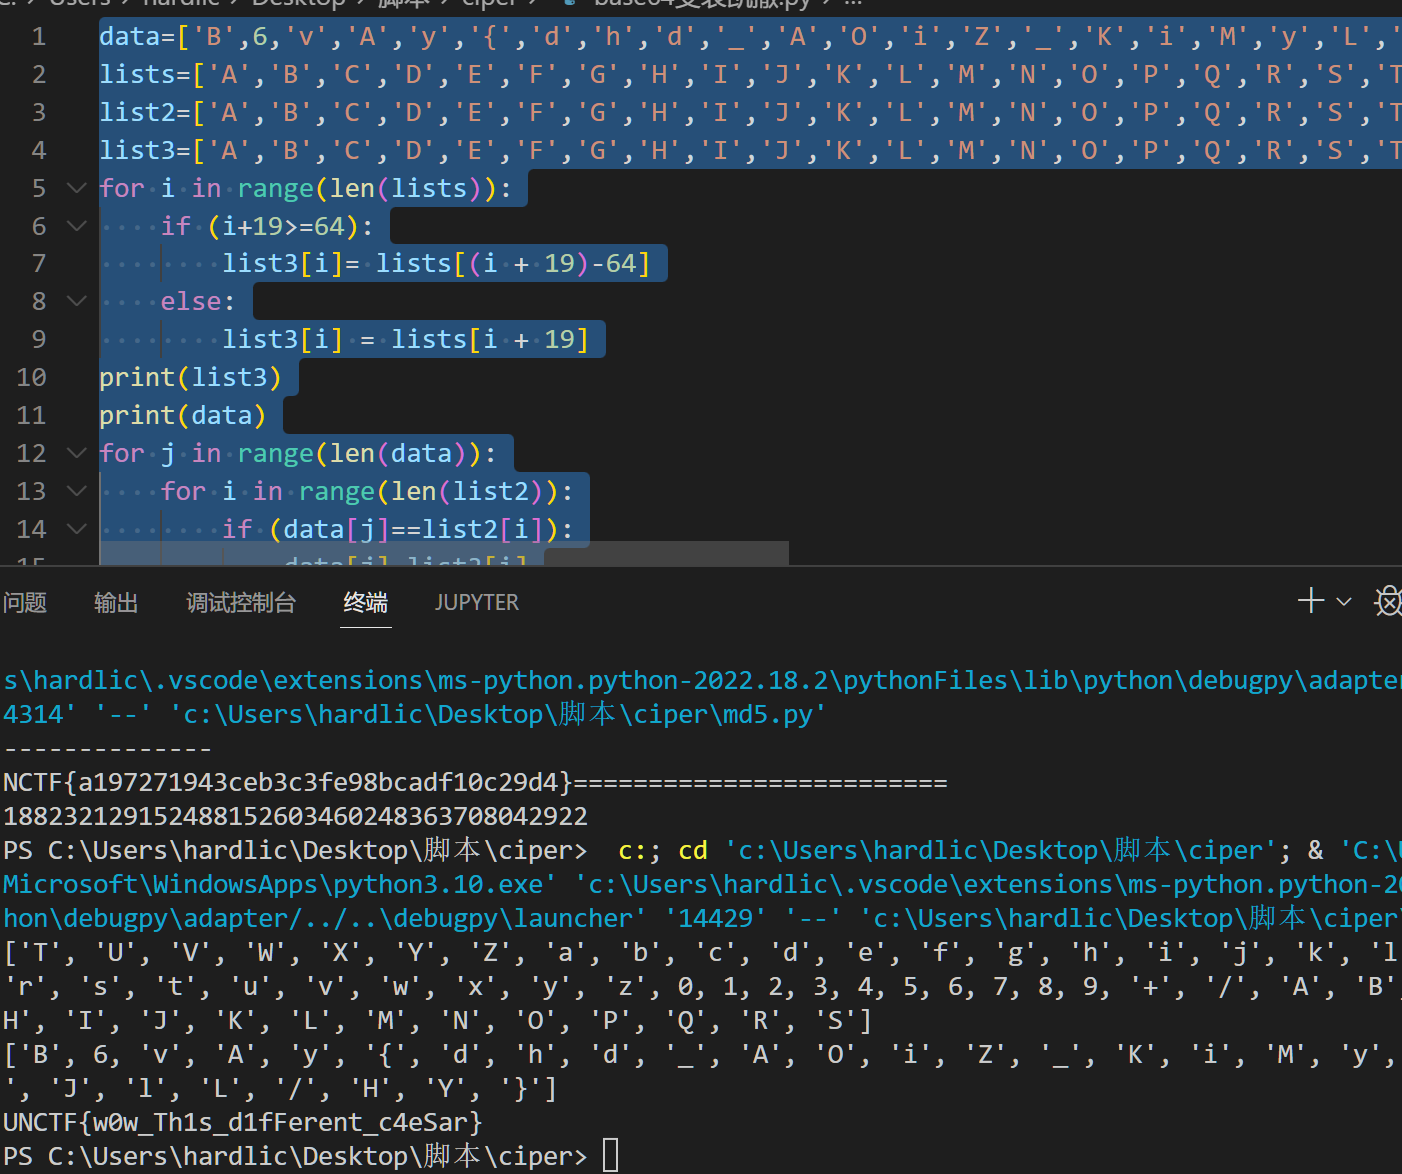This screenshot has height=1174, width=1402.
Task: Collapse the for loop on line 5
Action: (x=75, y=187)
